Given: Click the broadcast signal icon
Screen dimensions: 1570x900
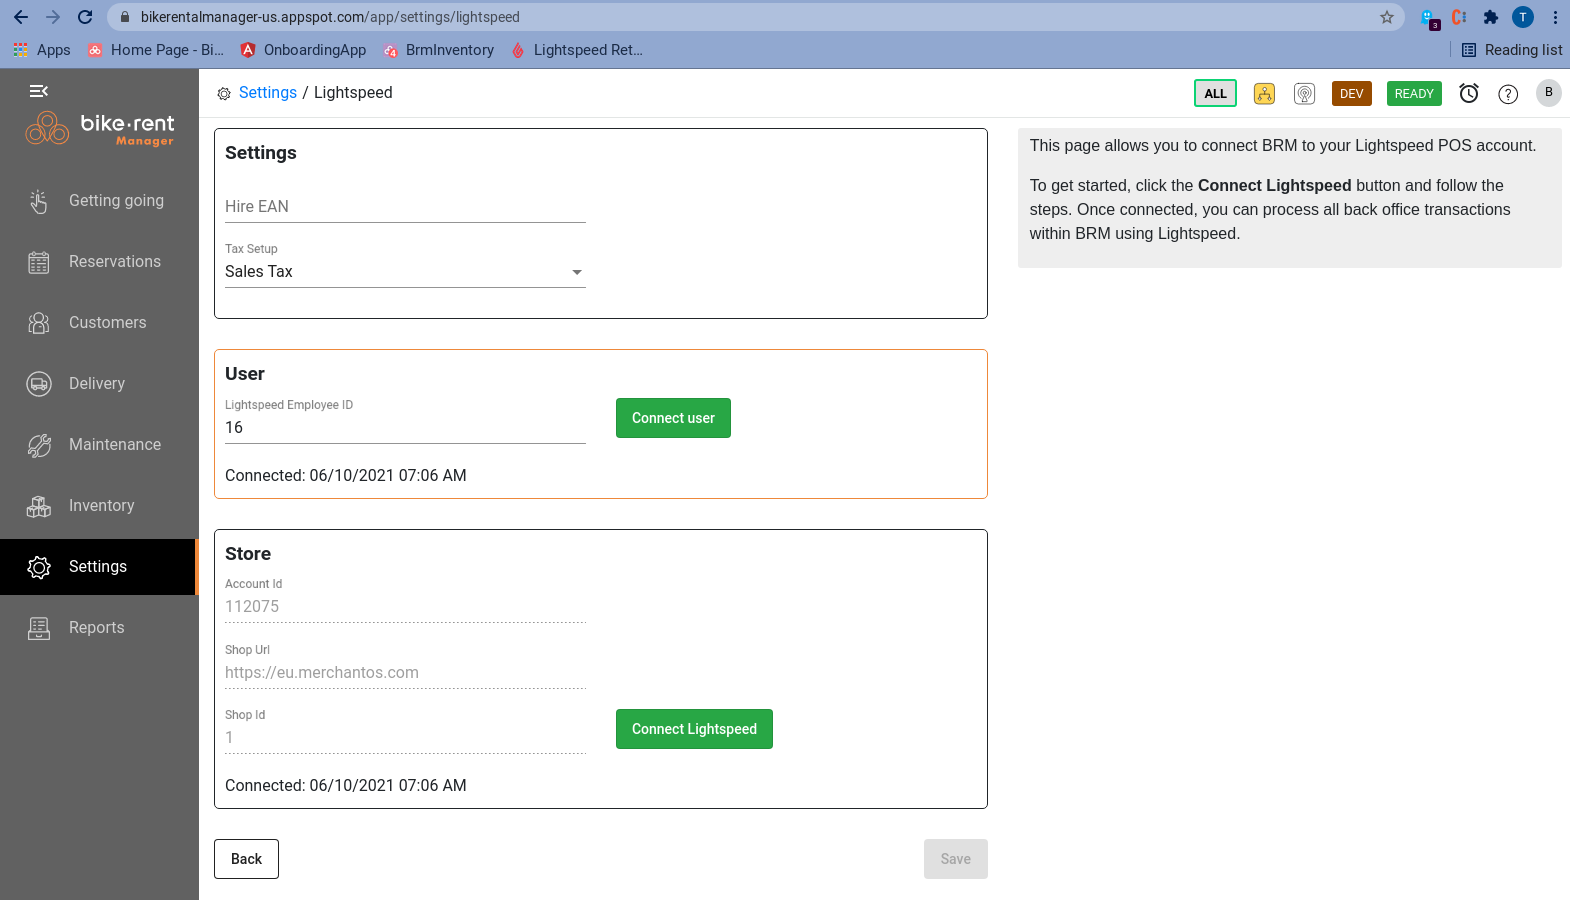Looking at the screenshot, I should 1304,94.
